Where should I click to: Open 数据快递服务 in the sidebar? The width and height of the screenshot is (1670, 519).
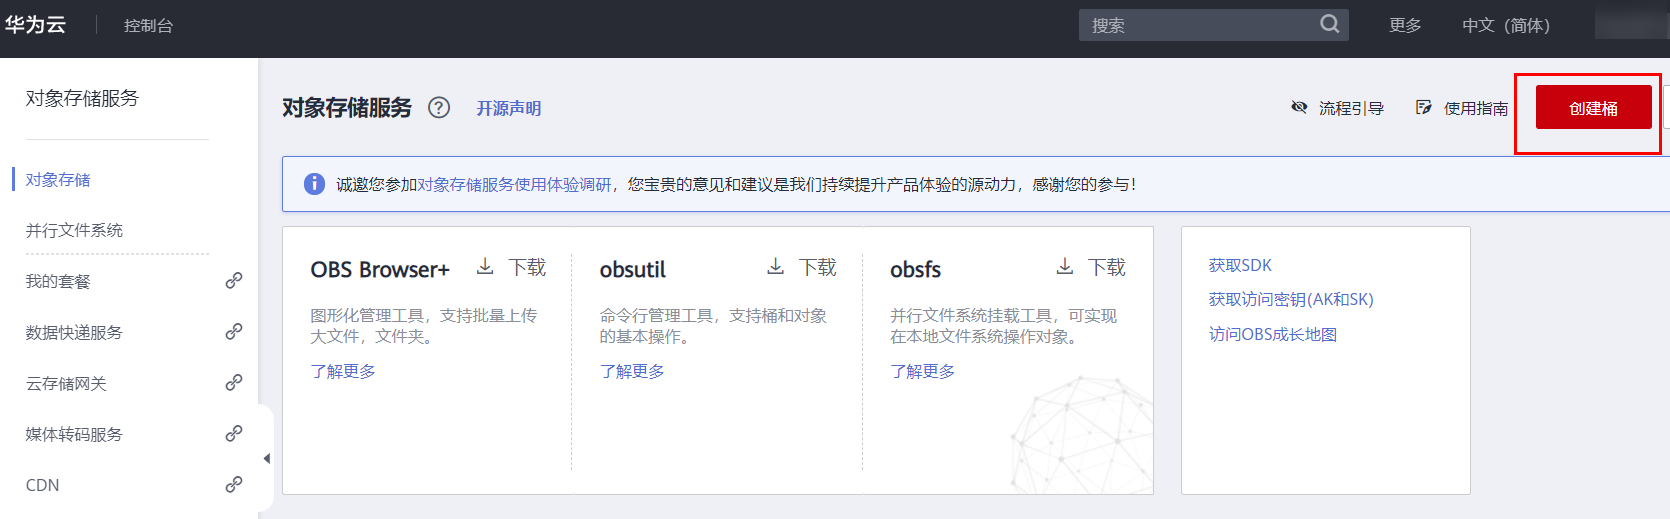[x=74, y=333]
